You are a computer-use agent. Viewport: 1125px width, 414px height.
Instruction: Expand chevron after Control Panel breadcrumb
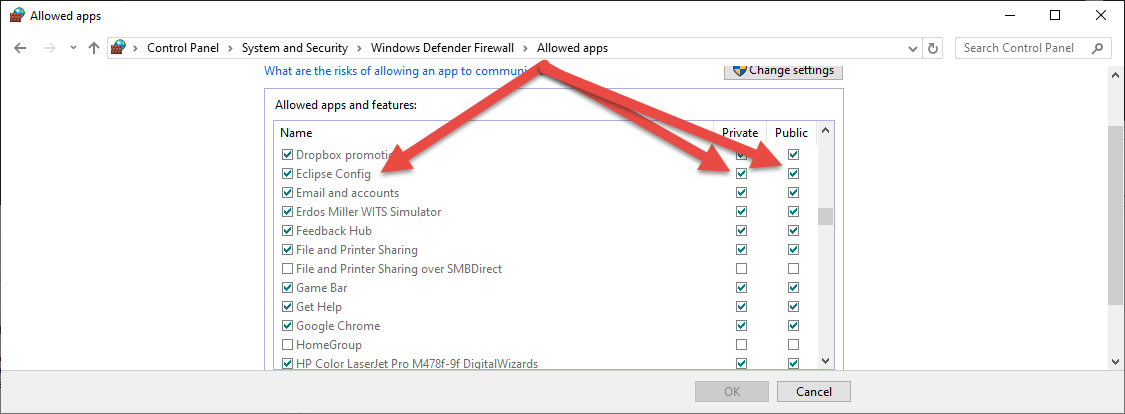pyautogui.click(x=231, y=48)
